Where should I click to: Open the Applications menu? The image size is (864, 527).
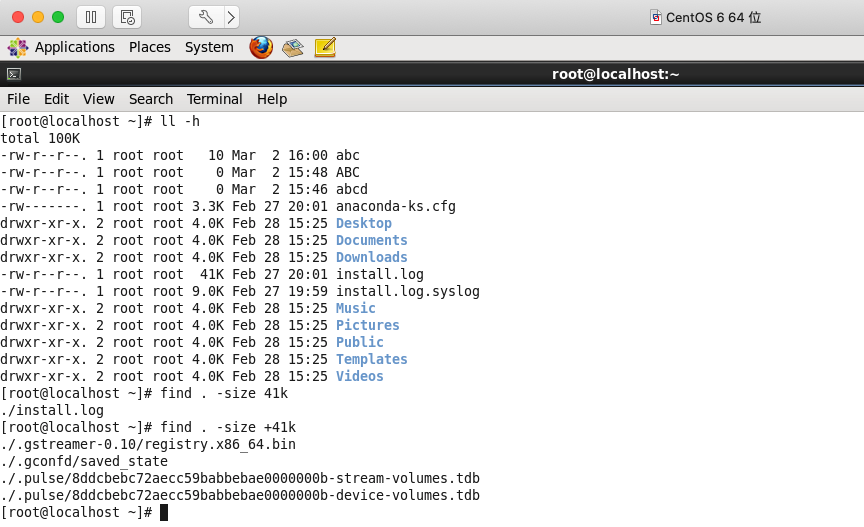click(x=74, y=47)
